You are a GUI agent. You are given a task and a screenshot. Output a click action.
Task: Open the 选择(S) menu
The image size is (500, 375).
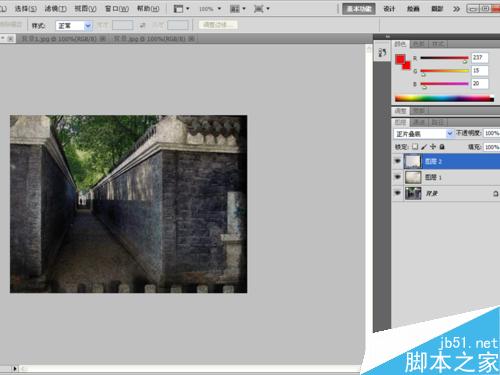click(x=25, y=9)
